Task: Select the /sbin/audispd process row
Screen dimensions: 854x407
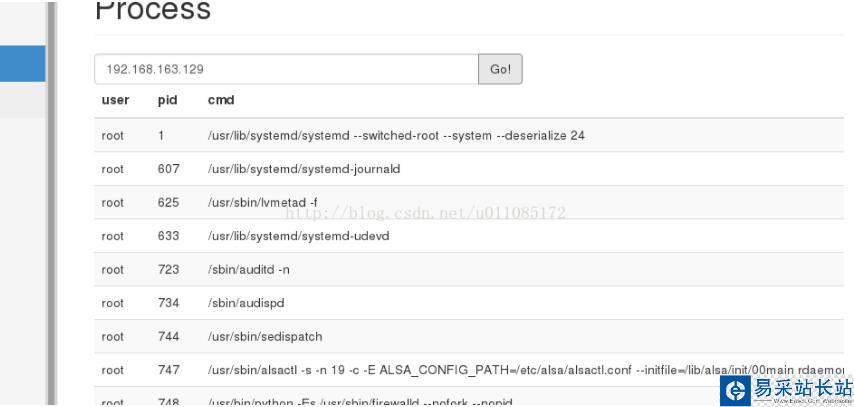Action: click(243, 303)
